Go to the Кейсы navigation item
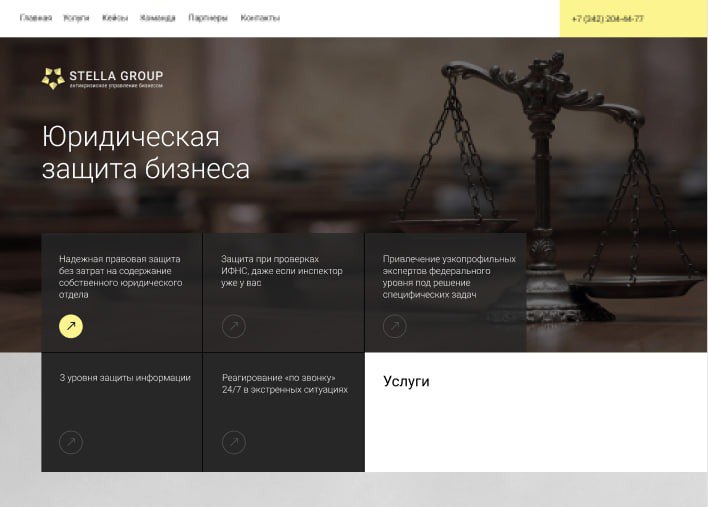708x507 pixels. pyautogui.click(x=115, y=18)
